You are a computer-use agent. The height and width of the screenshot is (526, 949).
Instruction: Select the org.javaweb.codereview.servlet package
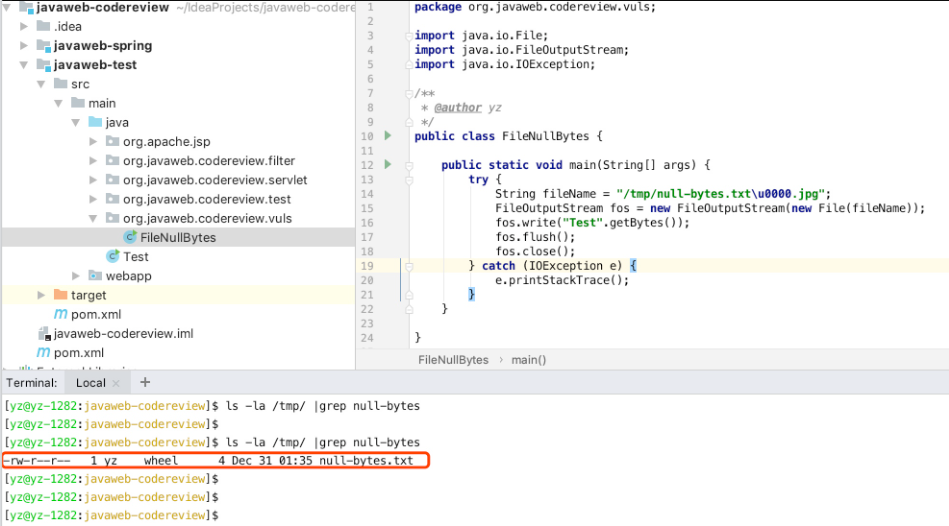click(x=215, y=180)
